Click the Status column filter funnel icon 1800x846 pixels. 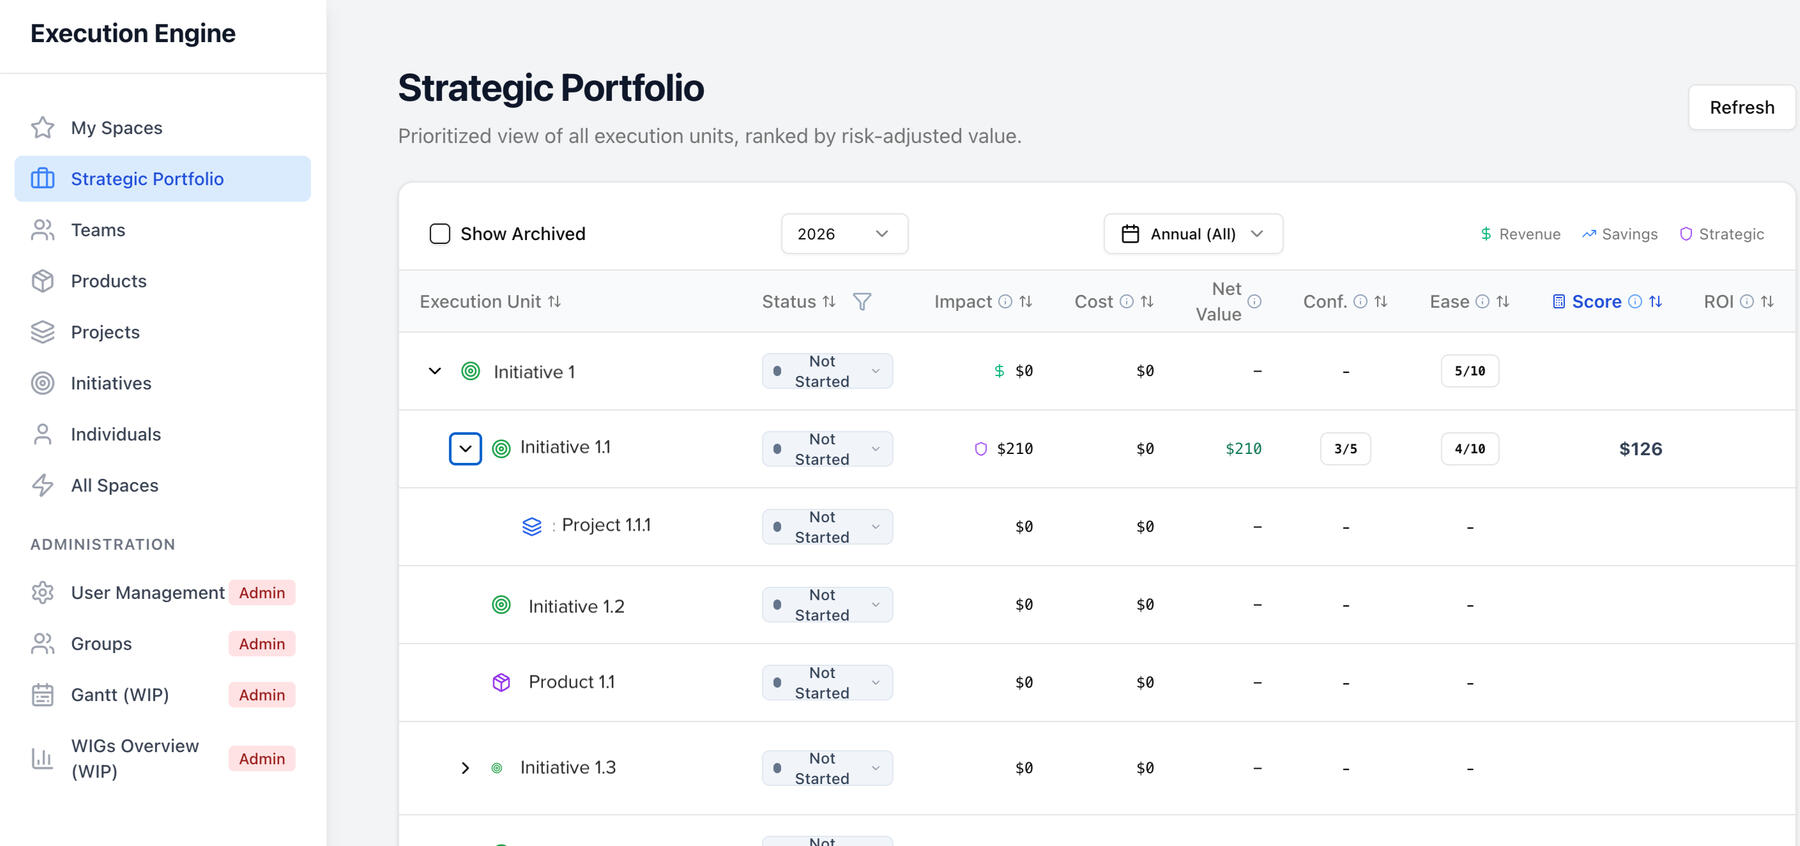click(x=862, y=301)
